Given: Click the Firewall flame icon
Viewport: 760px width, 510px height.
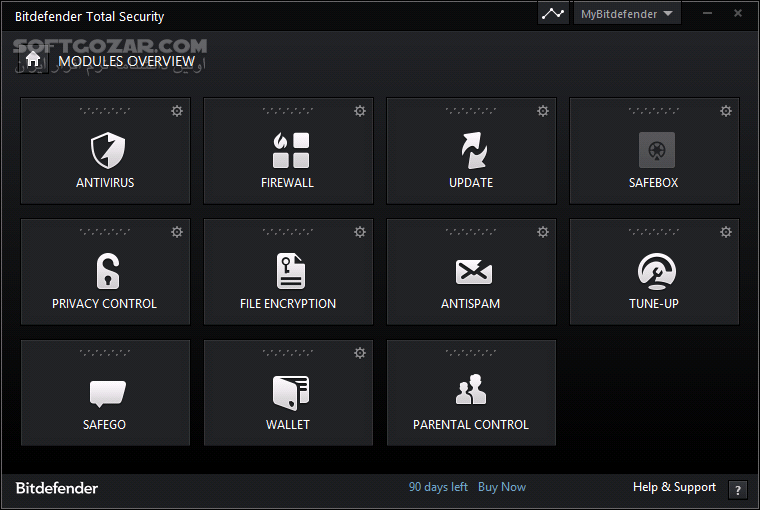Looking at the screenshot, I should (x=289, y=150).
